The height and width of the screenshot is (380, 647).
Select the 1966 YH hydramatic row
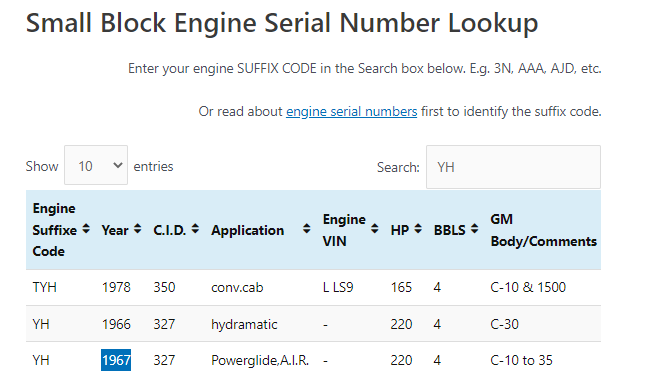313,324
